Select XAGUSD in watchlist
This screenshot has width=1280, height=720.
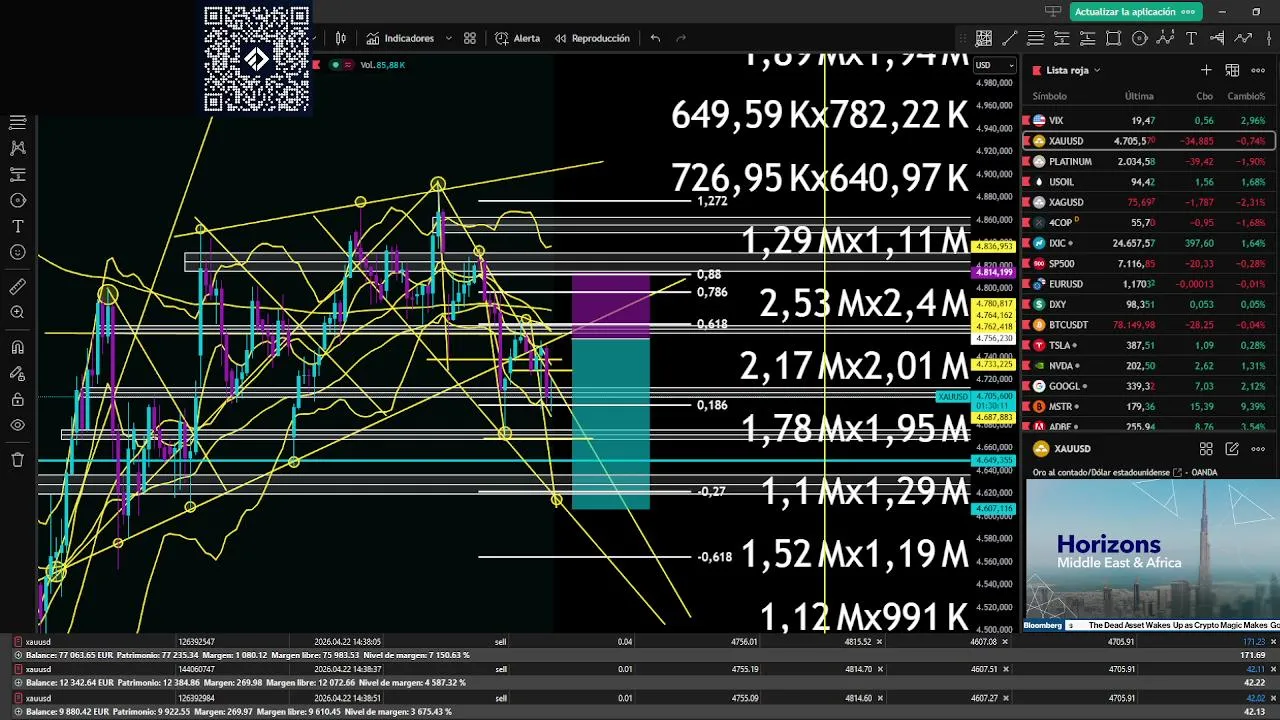[1148, 202]
